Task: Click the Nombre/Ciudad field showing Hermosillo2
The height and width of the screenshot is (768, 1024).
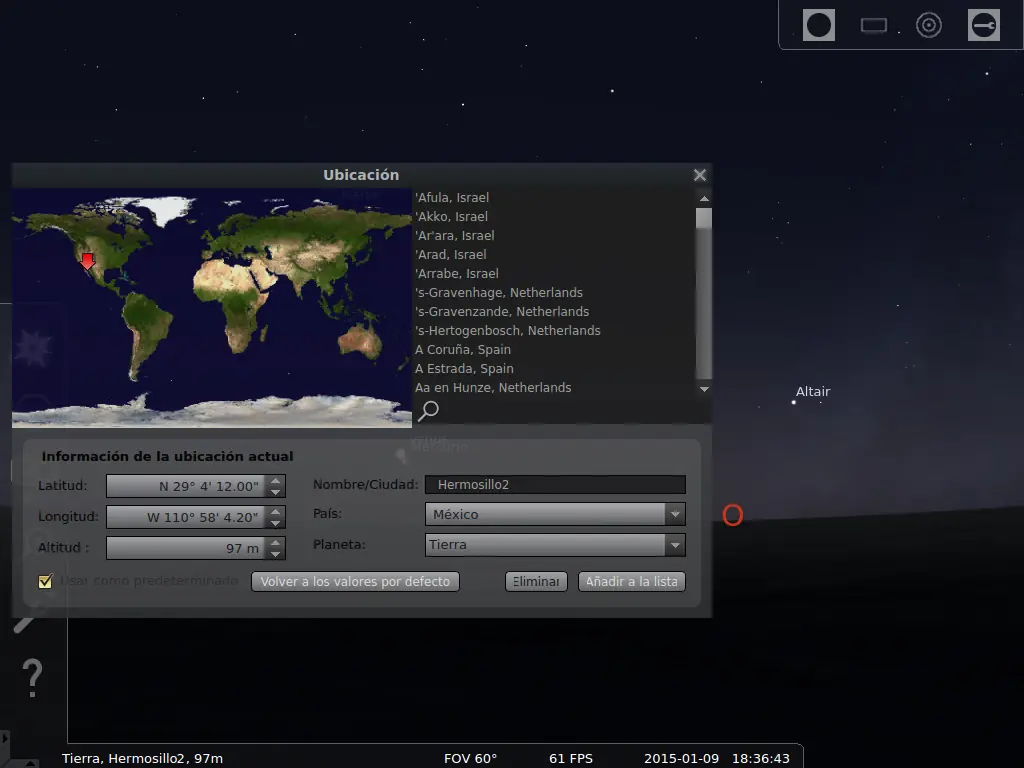Action: (555, 484)
